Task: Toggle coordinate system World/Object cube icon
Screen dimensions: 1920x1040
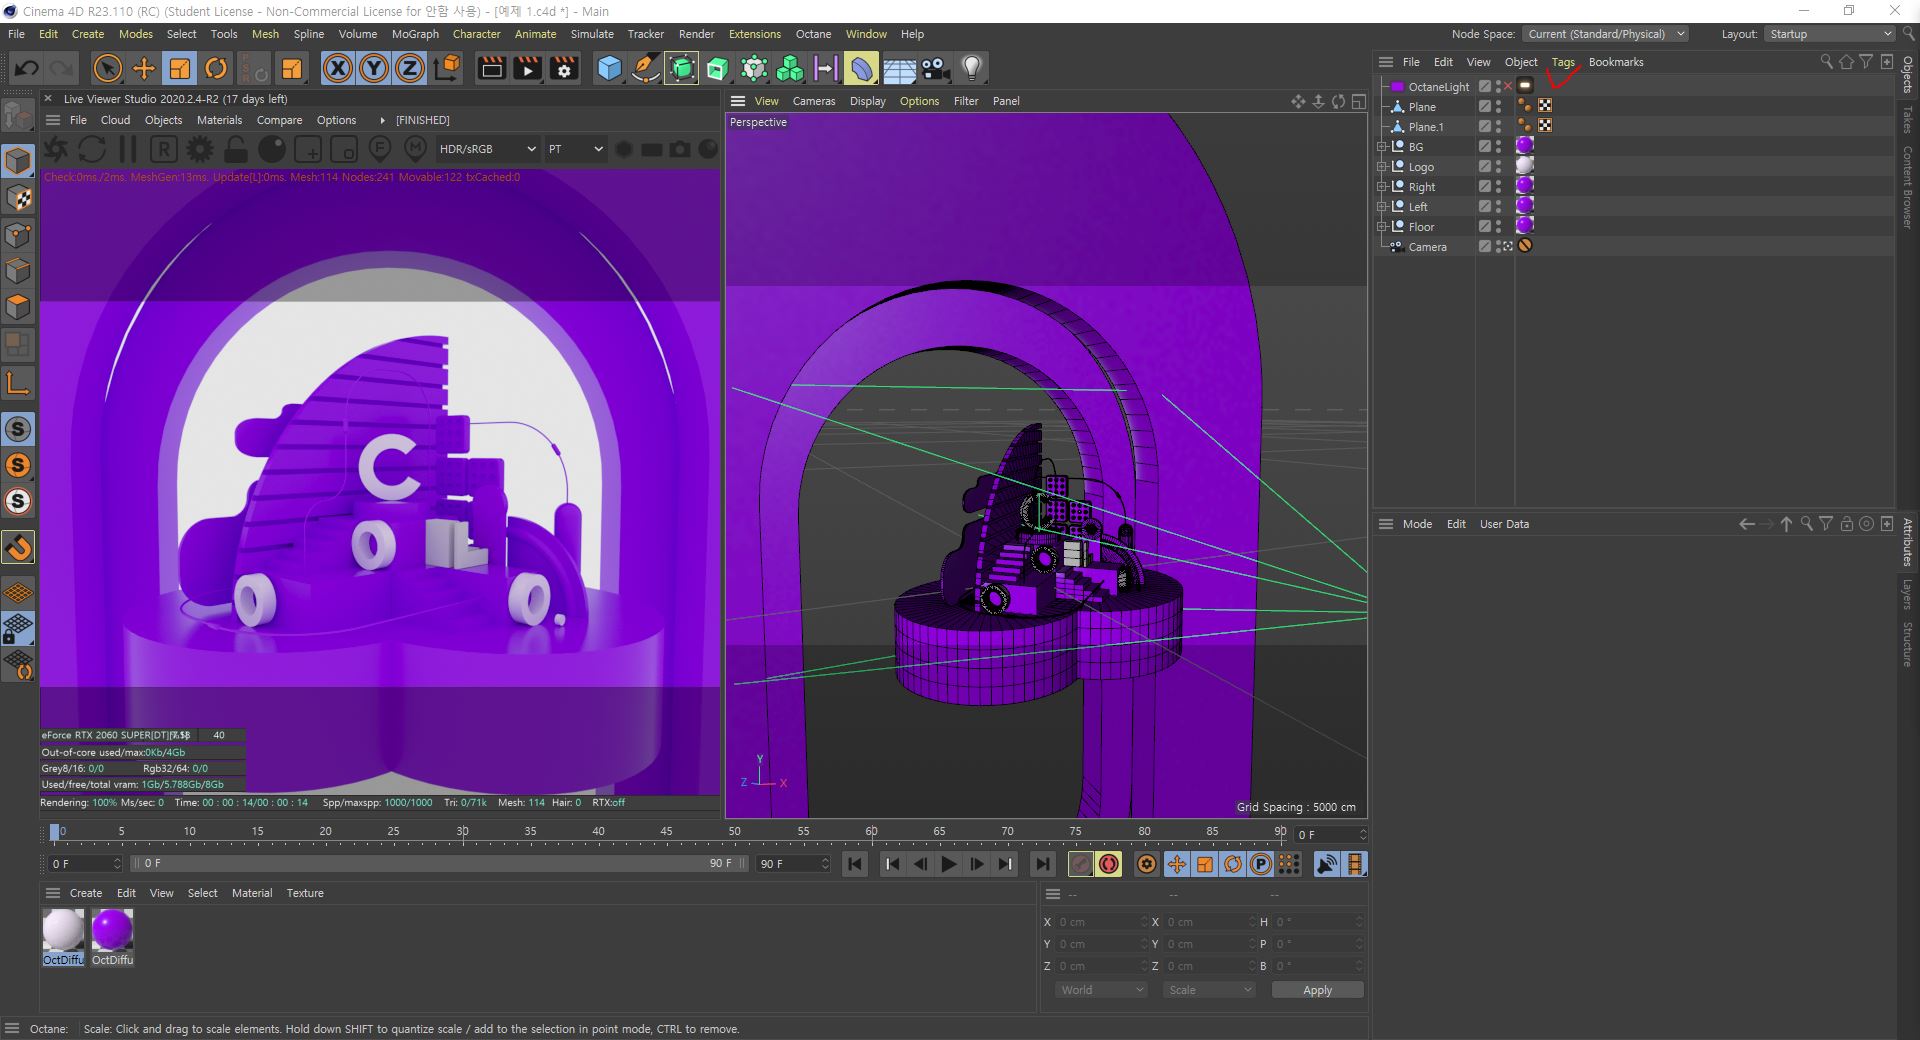Action: [448, 68]
